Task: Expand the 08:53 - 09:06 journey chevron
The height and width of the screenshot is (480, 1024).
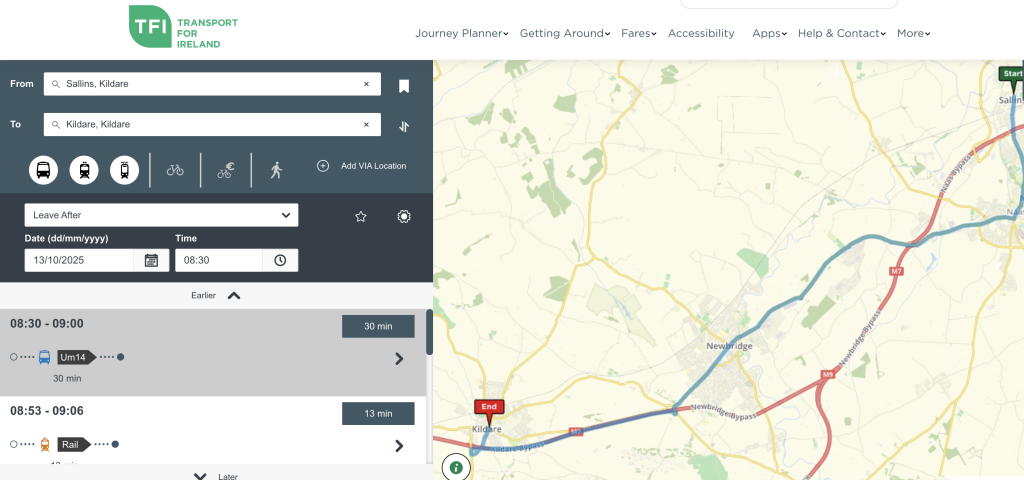Action: tap(400, 445)
